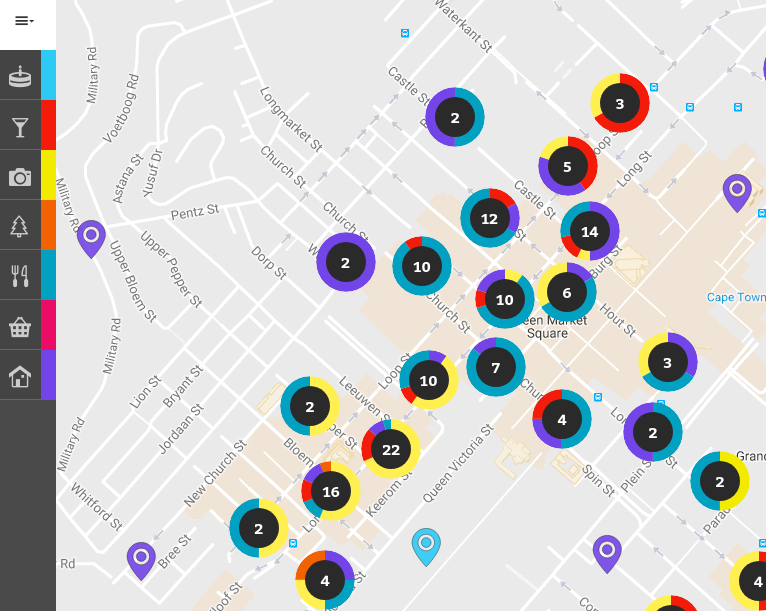Select the camera sightseeing category icon

(x=20, y=176)
